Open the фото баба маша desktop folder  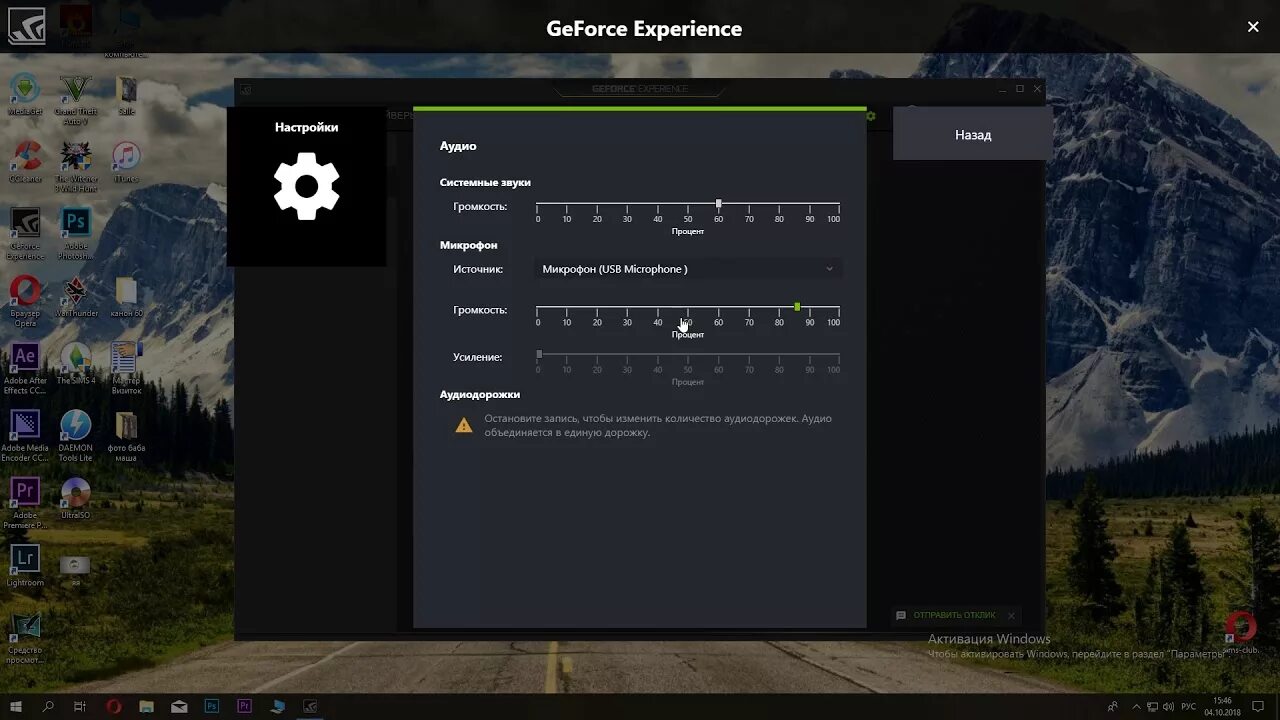pyautogui.click(x=126, y=436)
